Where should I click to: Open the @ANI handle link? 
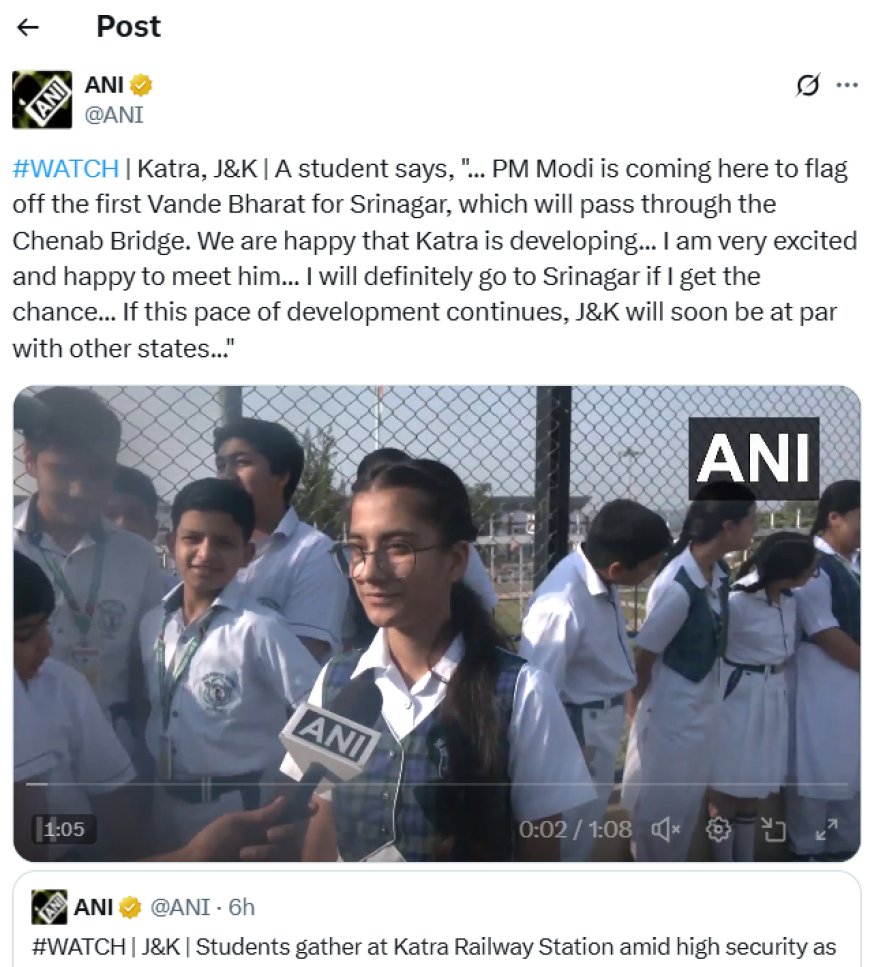[113, 115]
